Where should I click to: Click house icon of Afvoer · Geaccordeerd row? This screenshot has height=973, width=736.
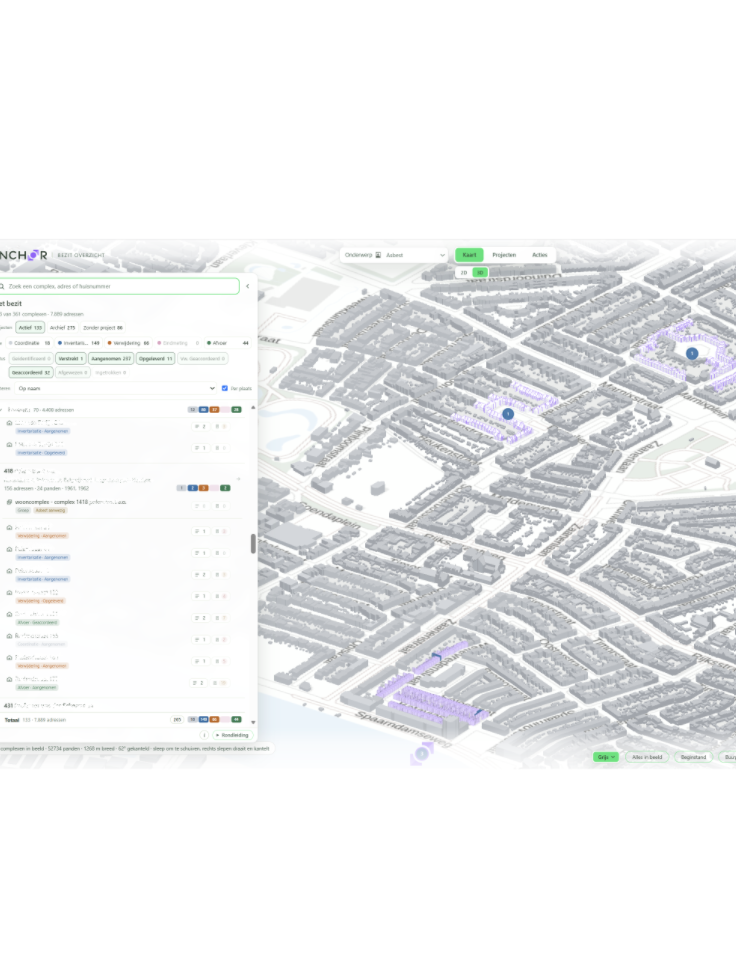pos(9,614)
